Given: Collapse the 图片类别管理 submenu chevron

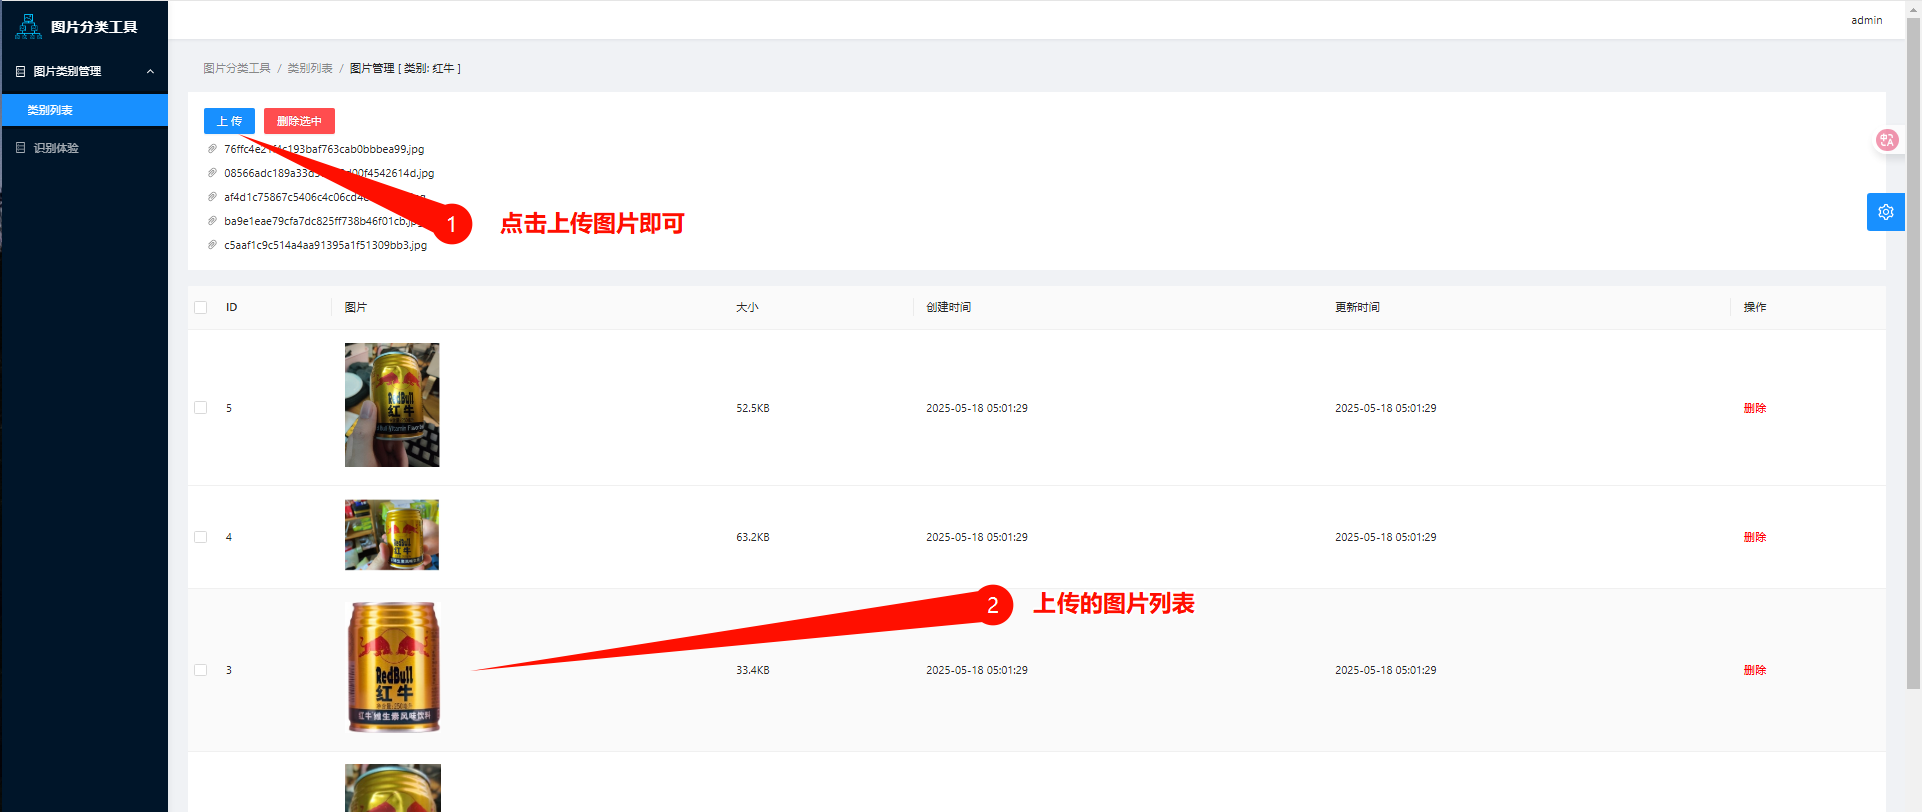Looking at the screenshot, I should pos(150,72).
